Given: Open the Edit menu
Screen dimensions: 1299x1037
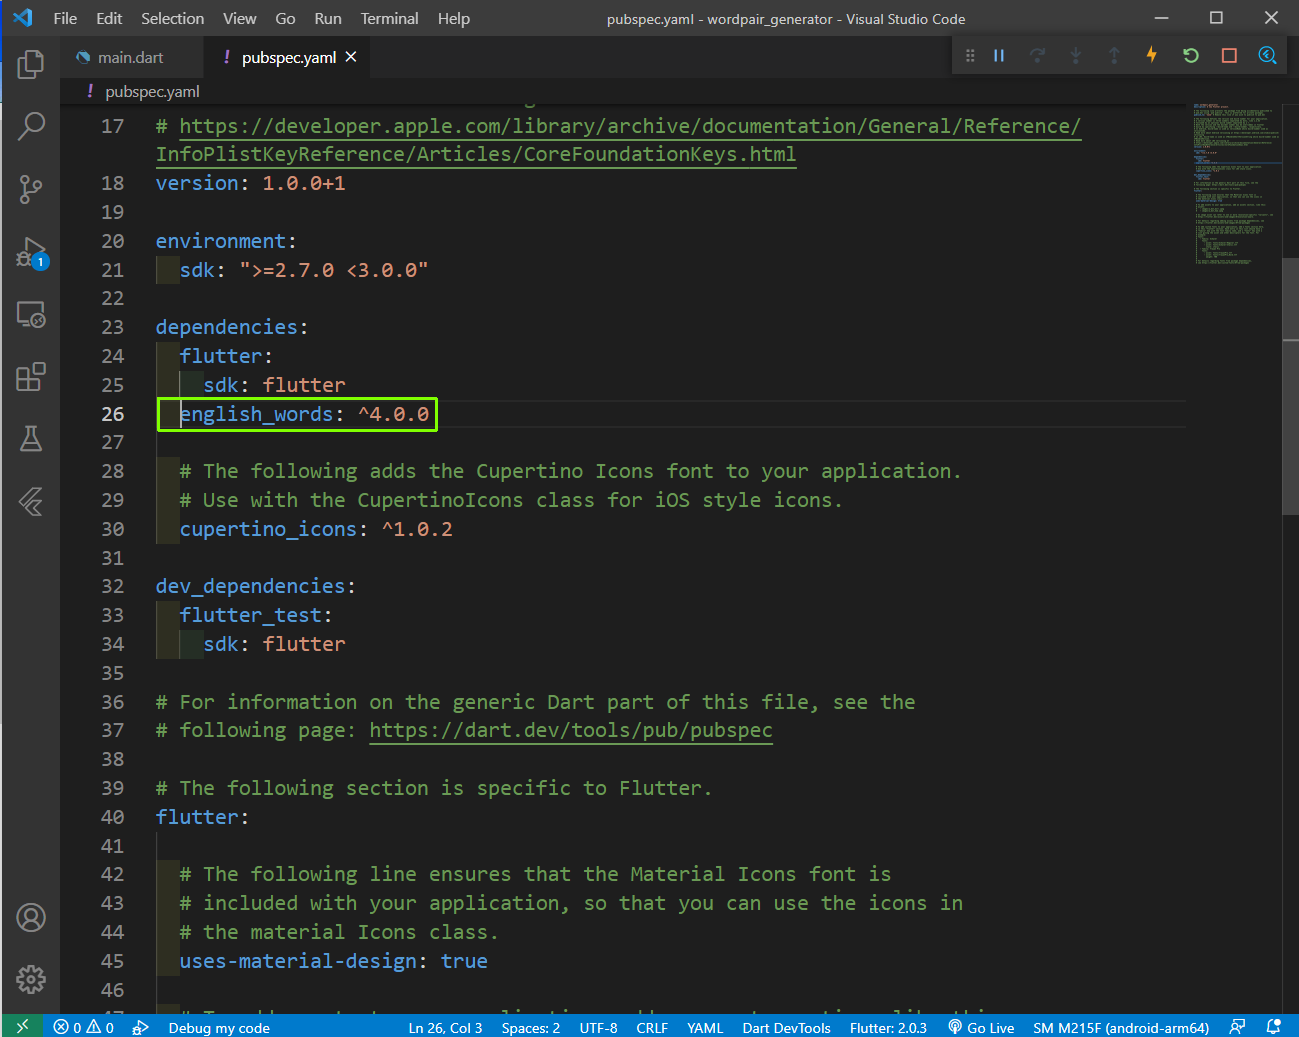Looking at the screenshot, I should [109, 18].
